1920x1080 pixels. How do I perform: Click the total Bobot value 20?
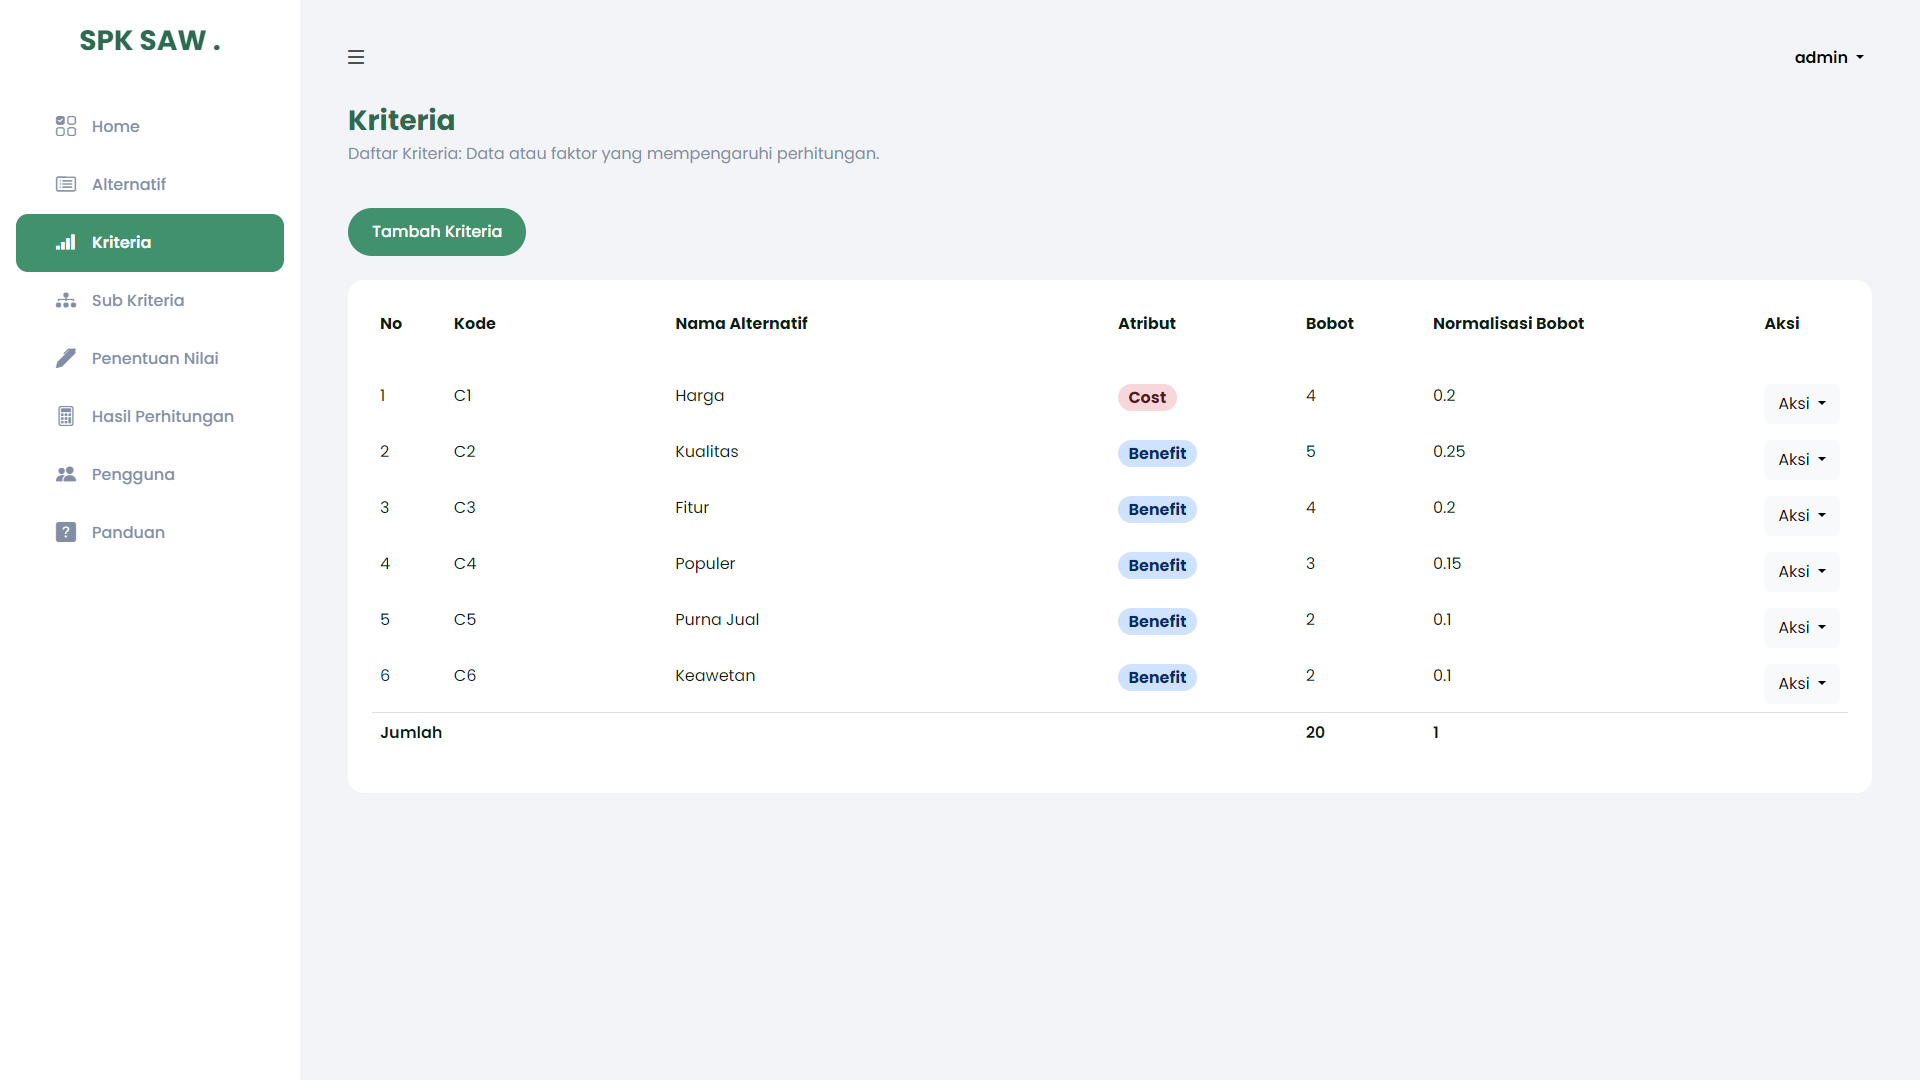point(1315,733)
